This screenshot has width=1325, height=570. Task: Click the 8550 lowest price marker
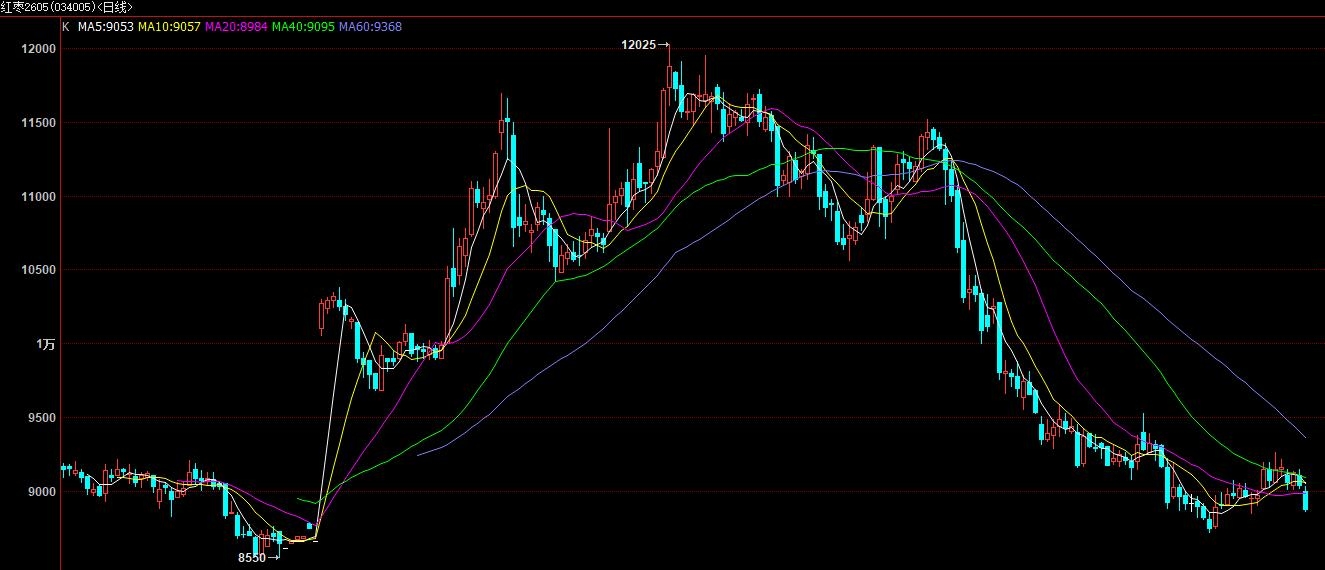click(x=250, y=558)
